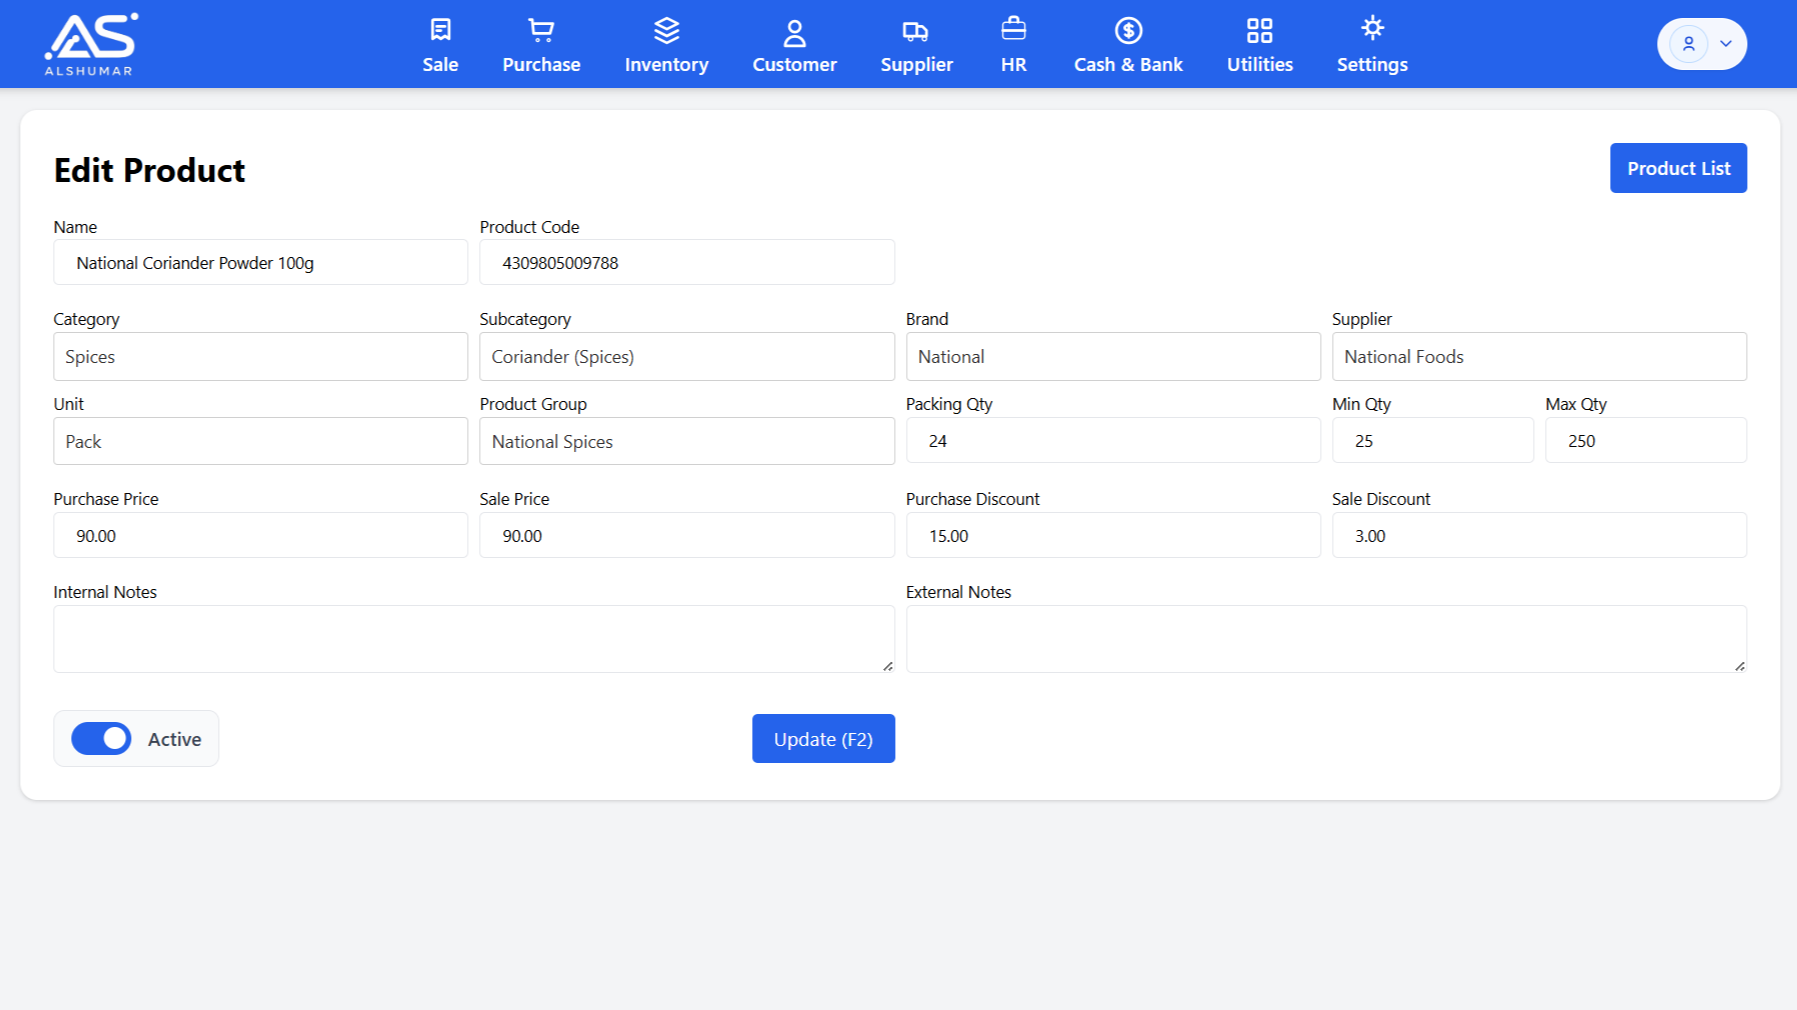1797x1010 pixels.
Task: Click the ALSHUMAR logo
Action: click(90, 43)
